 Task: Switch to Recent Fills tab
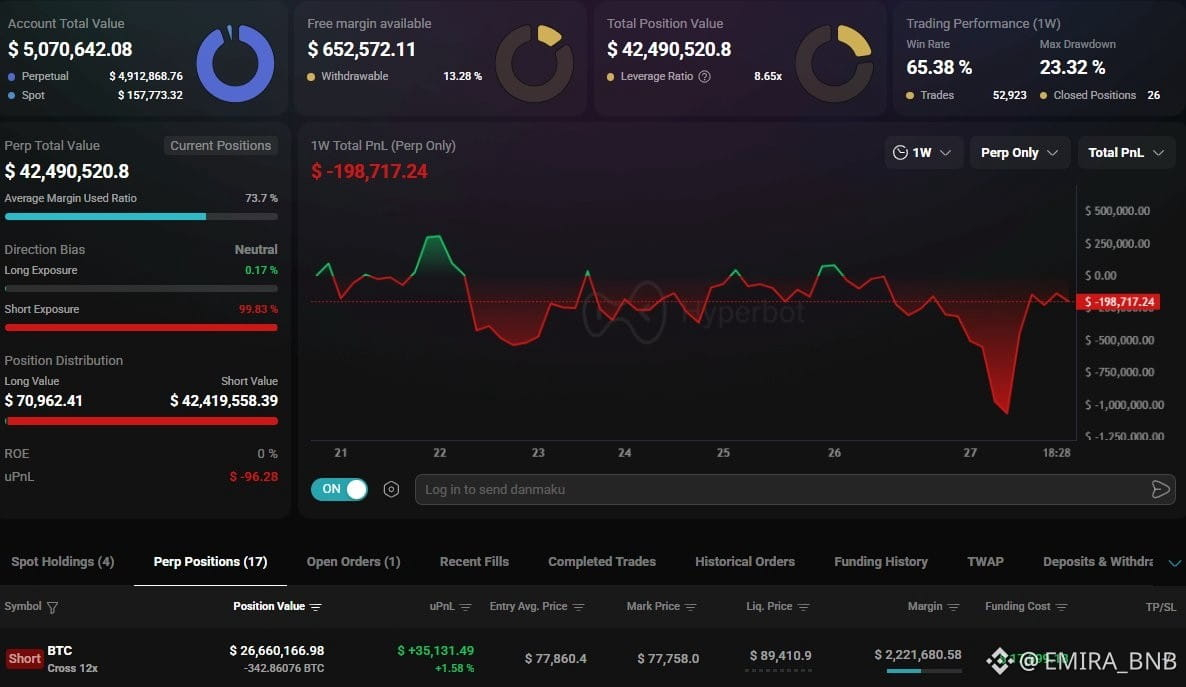[474, 561]
